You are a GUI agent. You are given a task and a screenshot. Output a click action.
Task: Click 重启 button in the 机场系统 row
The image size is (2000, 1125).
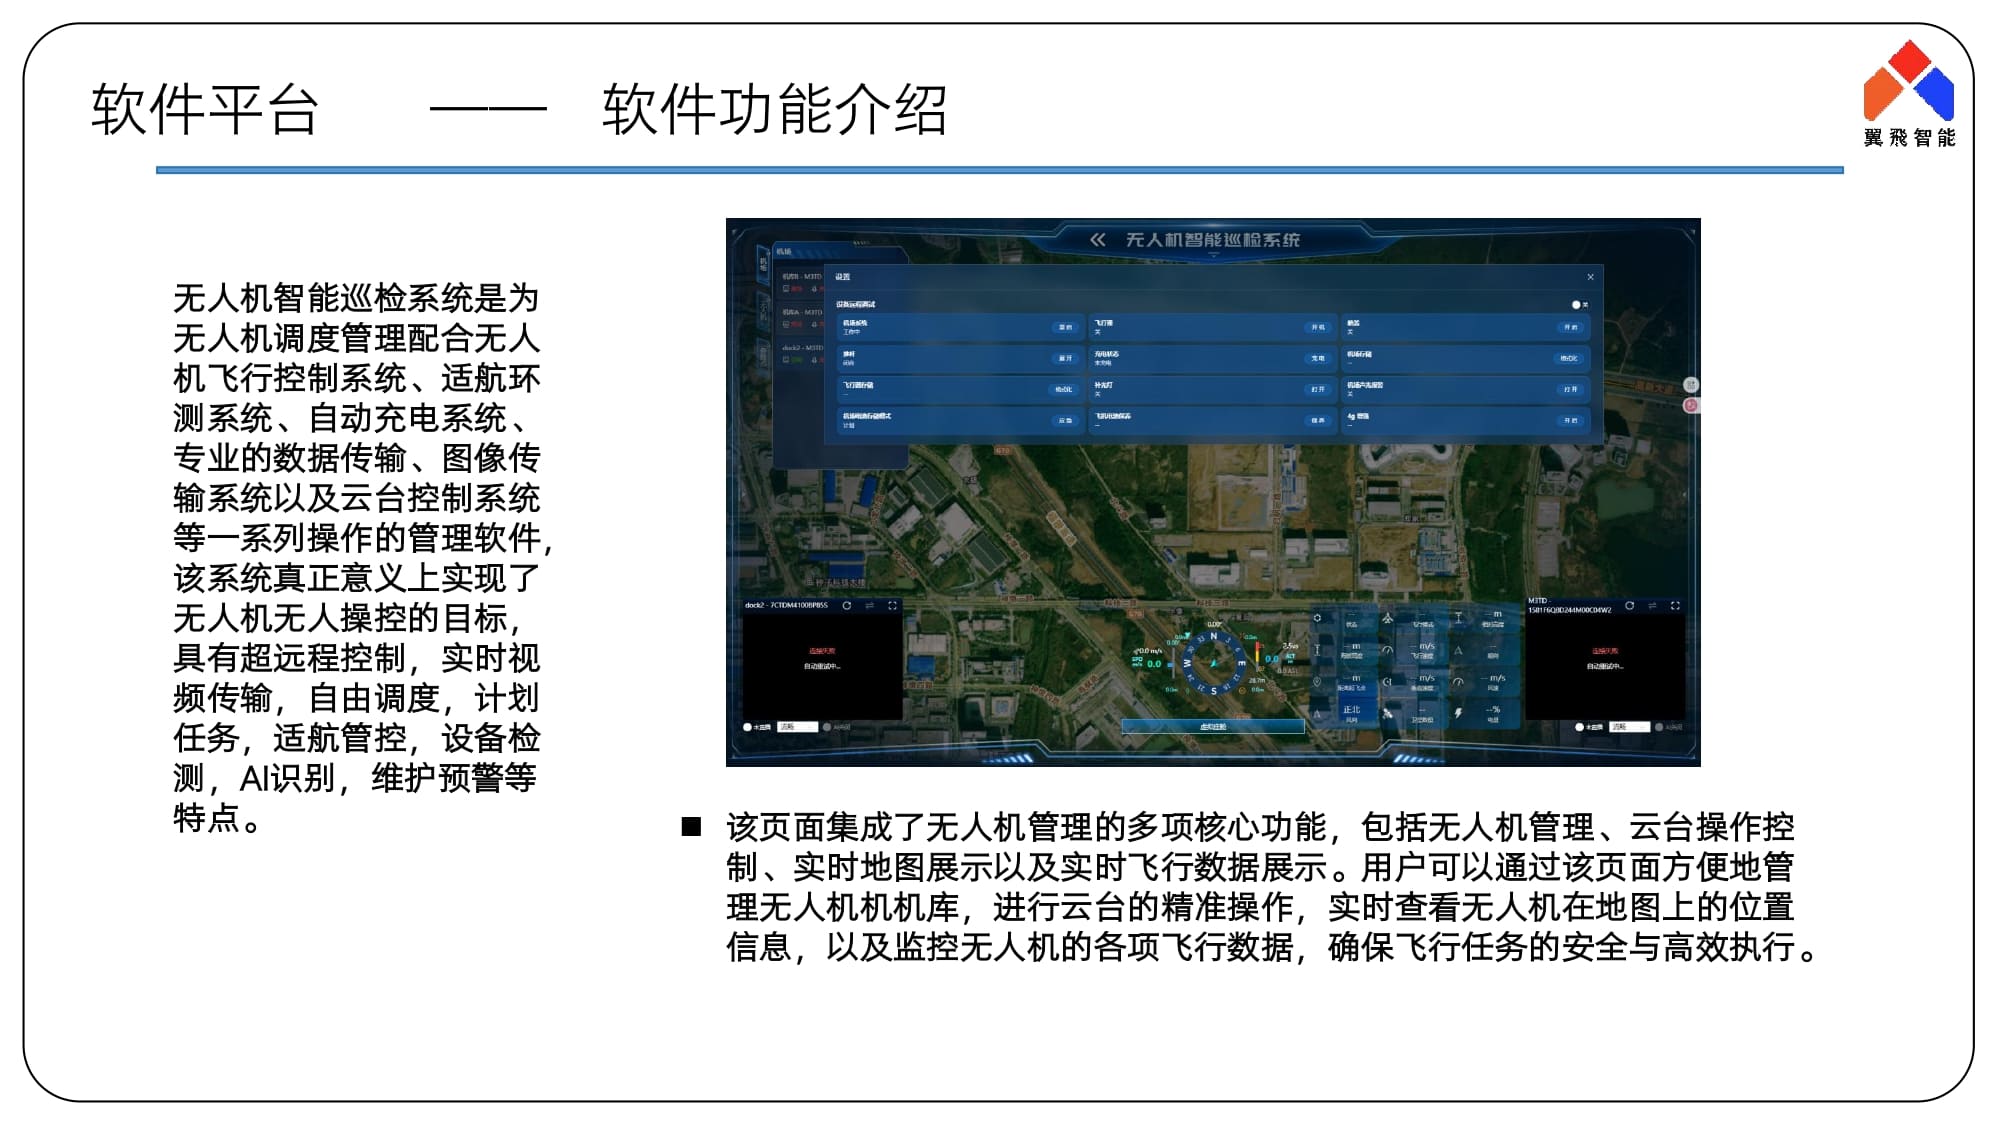coord(1065,327)
